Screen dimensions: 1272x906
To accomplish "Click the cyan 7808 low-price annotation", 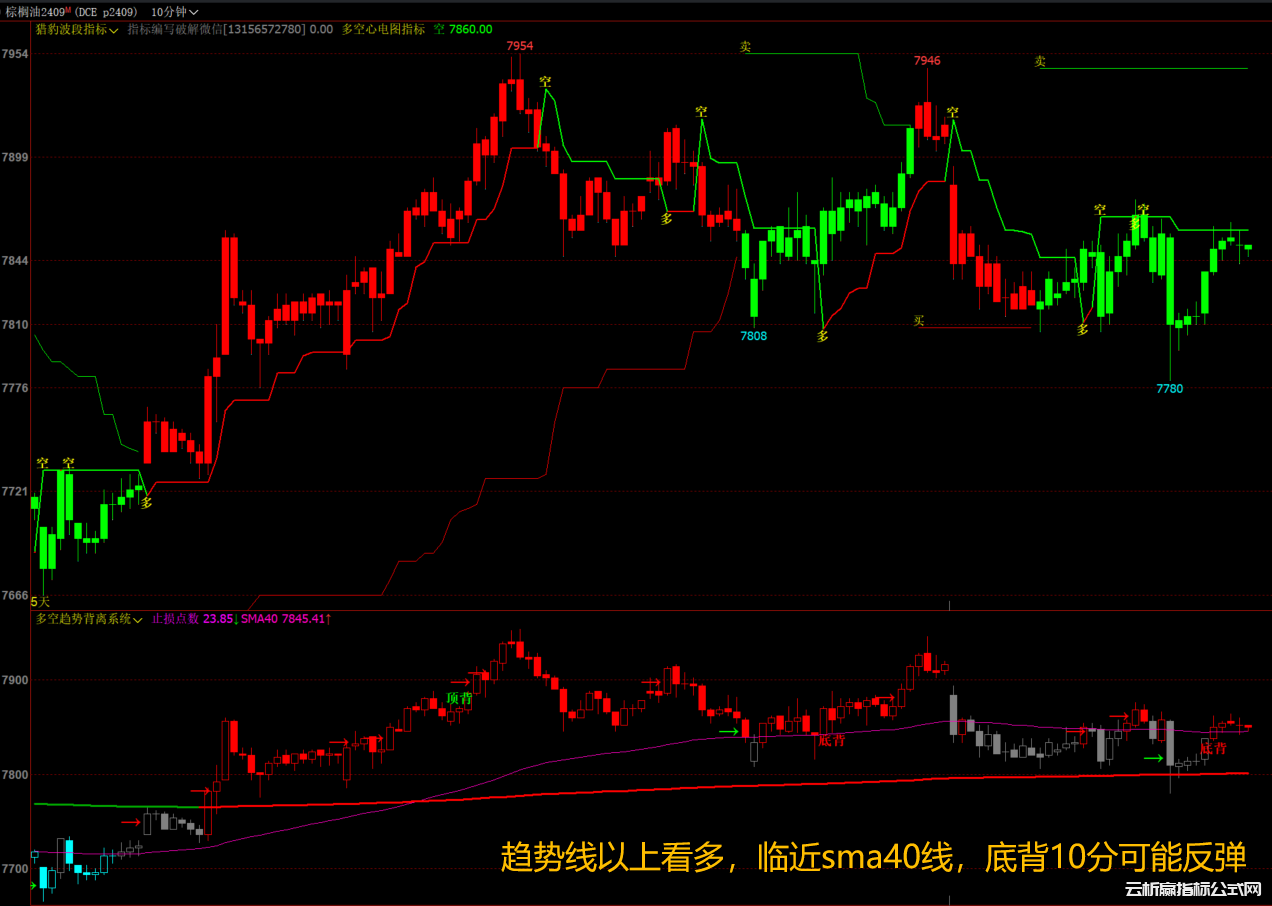I will [x=753, y=336].
